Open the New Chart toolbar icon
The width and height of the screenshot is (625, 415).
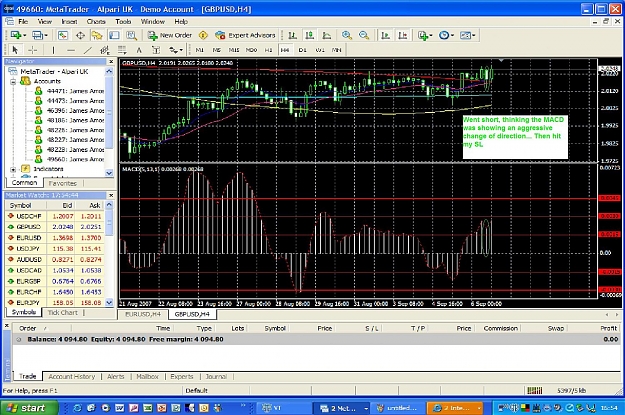[x=16, y=35]
